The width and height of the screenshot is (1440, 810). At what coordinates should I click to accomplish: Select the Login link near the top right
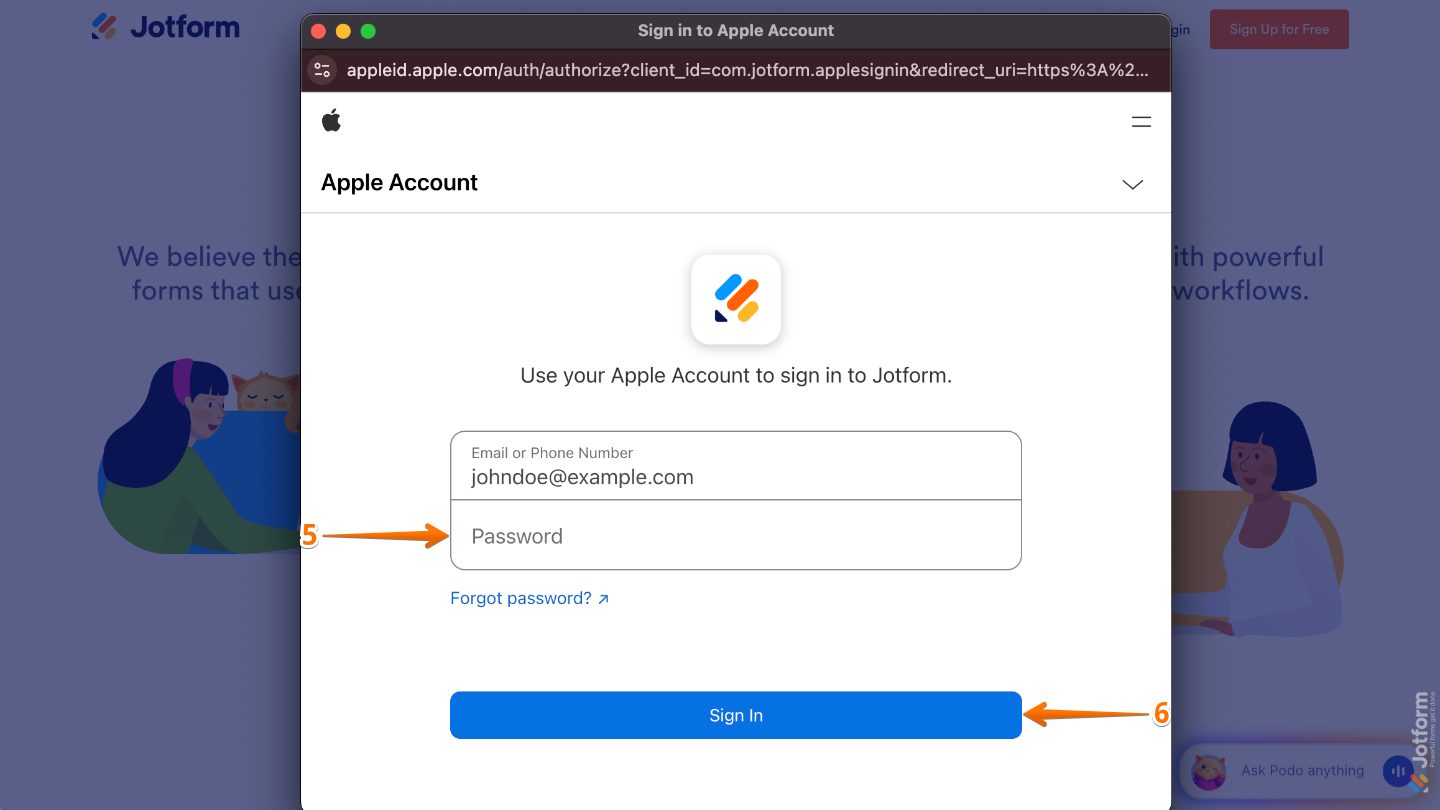tap(1180, 29)
